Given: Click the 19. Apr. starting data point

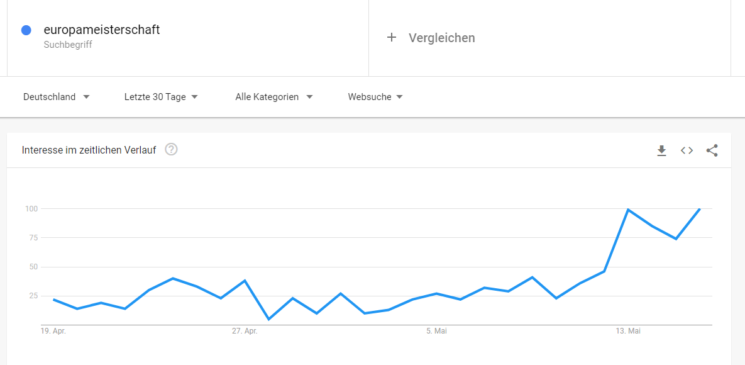Looking at the screenshot, I should pyautogui.click(x=54, y=299).
